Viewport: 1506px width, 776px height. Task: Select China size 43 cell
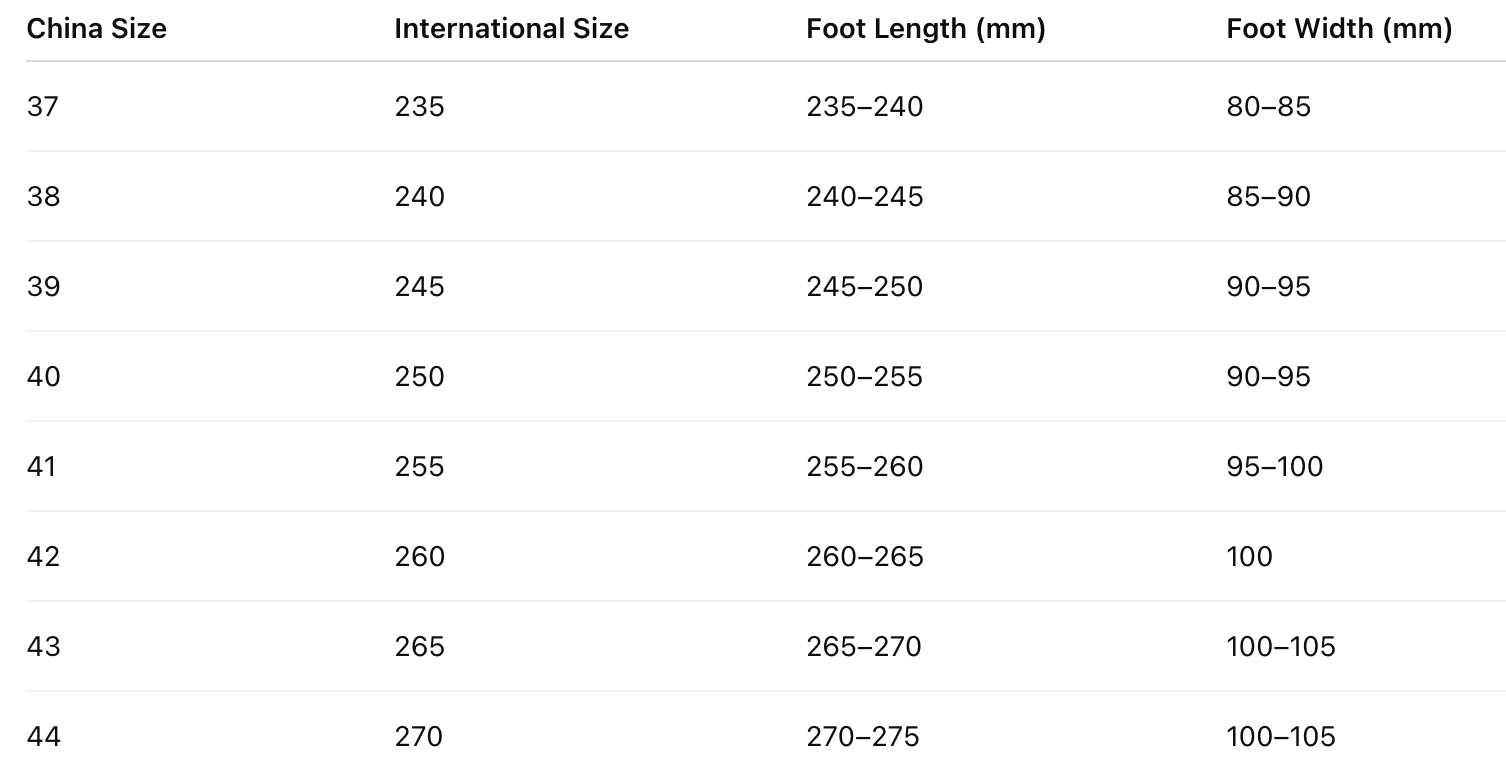(43, 647)
